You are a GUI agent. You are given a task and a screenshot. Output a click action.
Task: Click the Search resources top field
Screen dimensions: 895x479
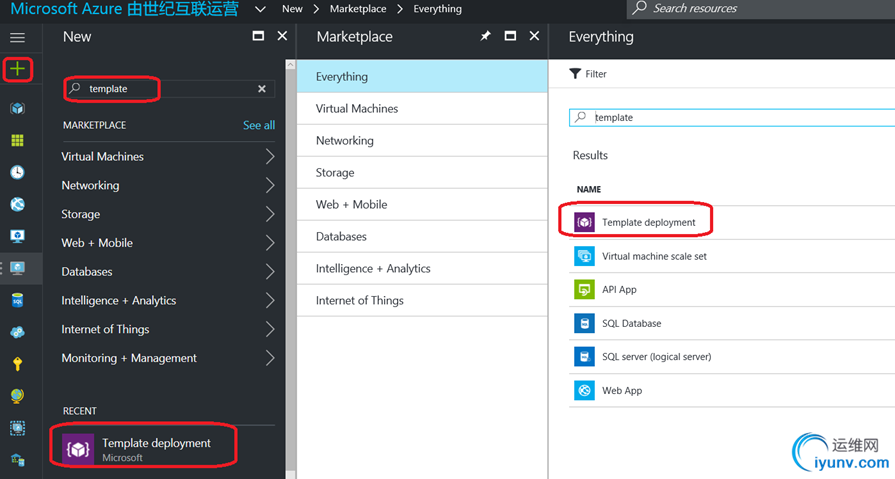click(x=761, y=9)
